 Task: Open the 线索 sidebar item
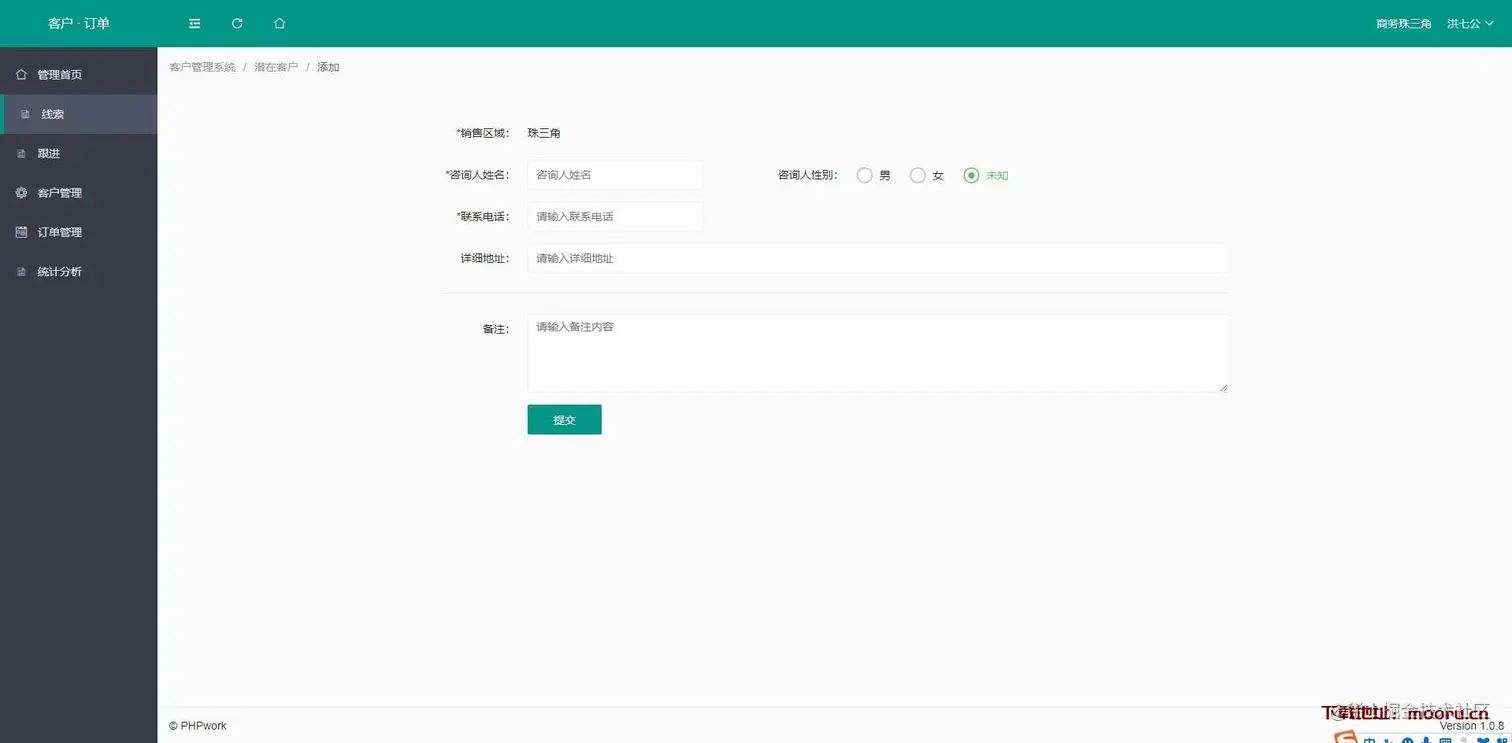pos(79,114)
